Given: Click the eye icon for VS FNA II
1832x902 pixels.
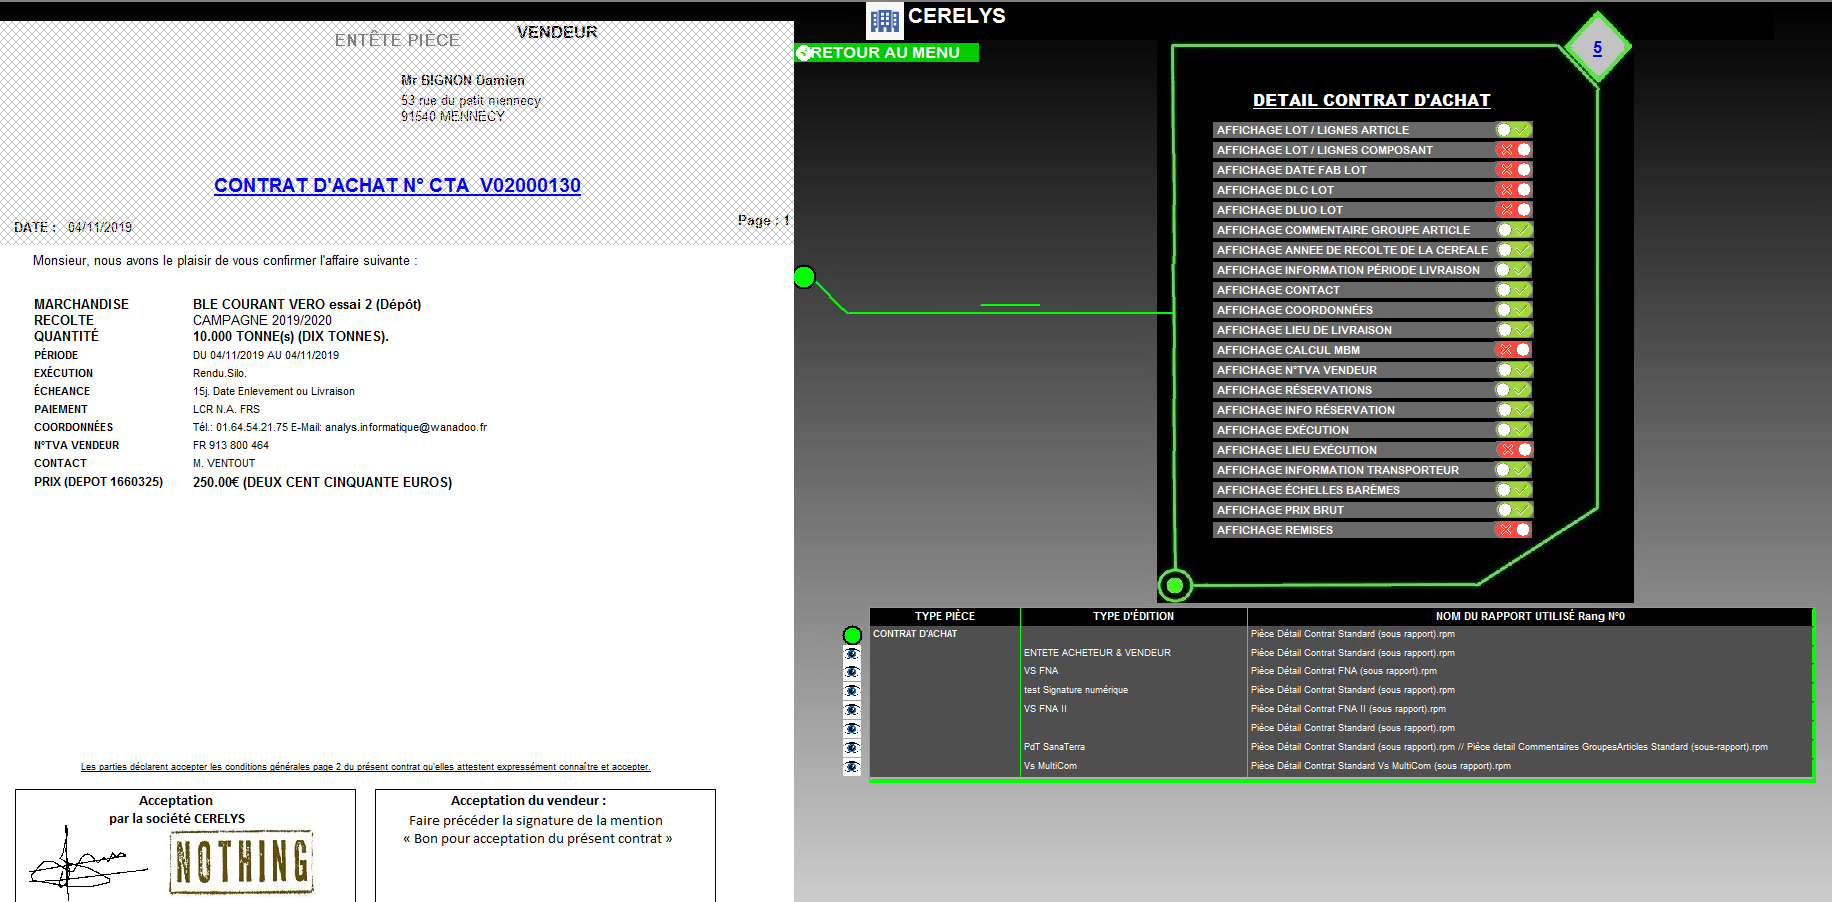Looking at the screenshot, I should pos(851,708).
